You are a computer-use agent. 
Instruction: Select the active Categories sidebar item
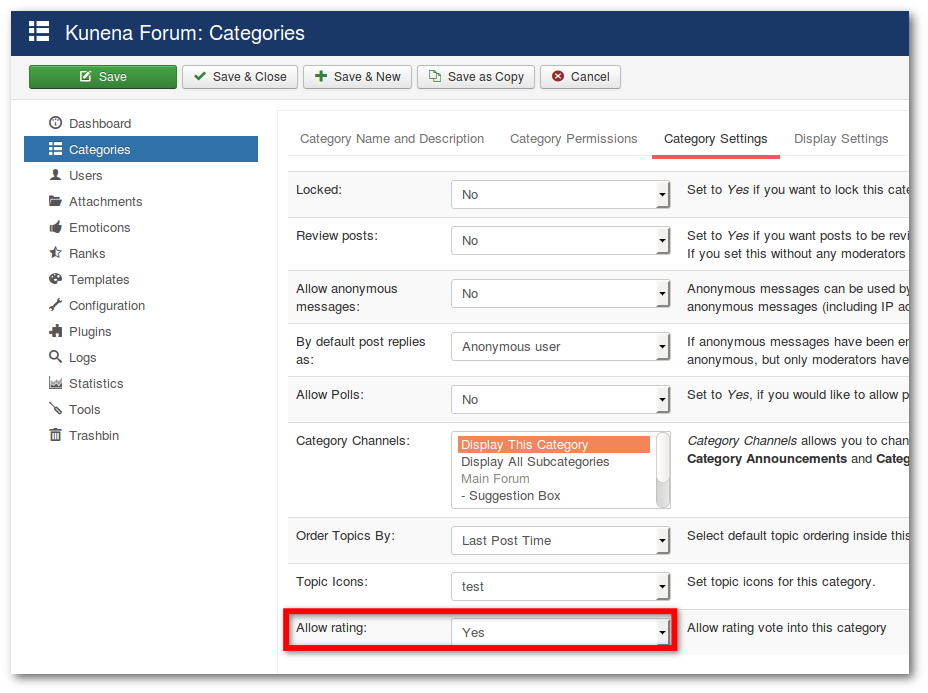(141, 149)
